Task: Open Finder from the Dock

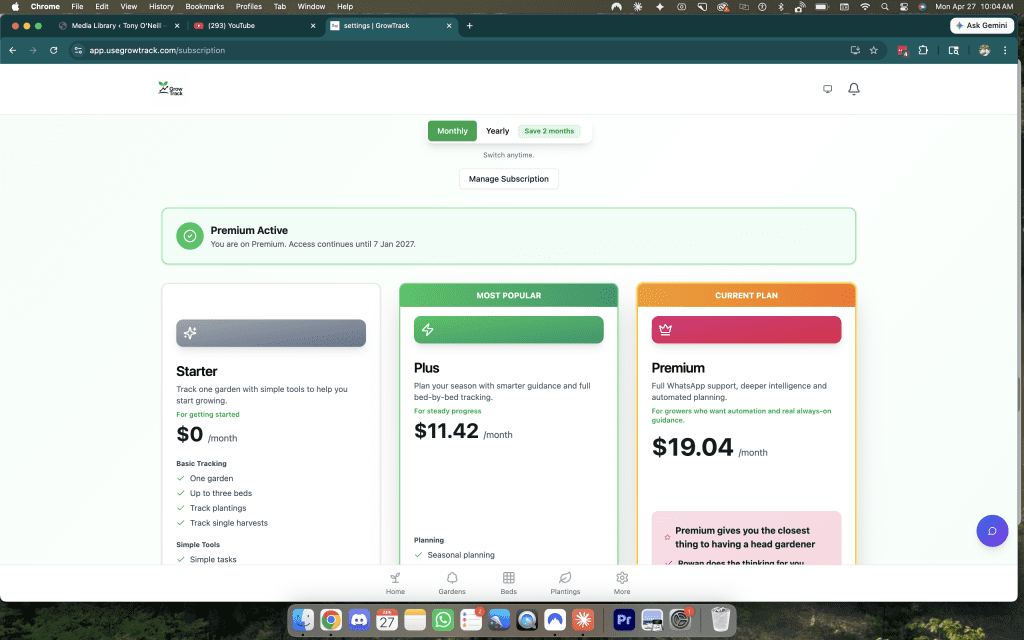Action: coord(303,619)
